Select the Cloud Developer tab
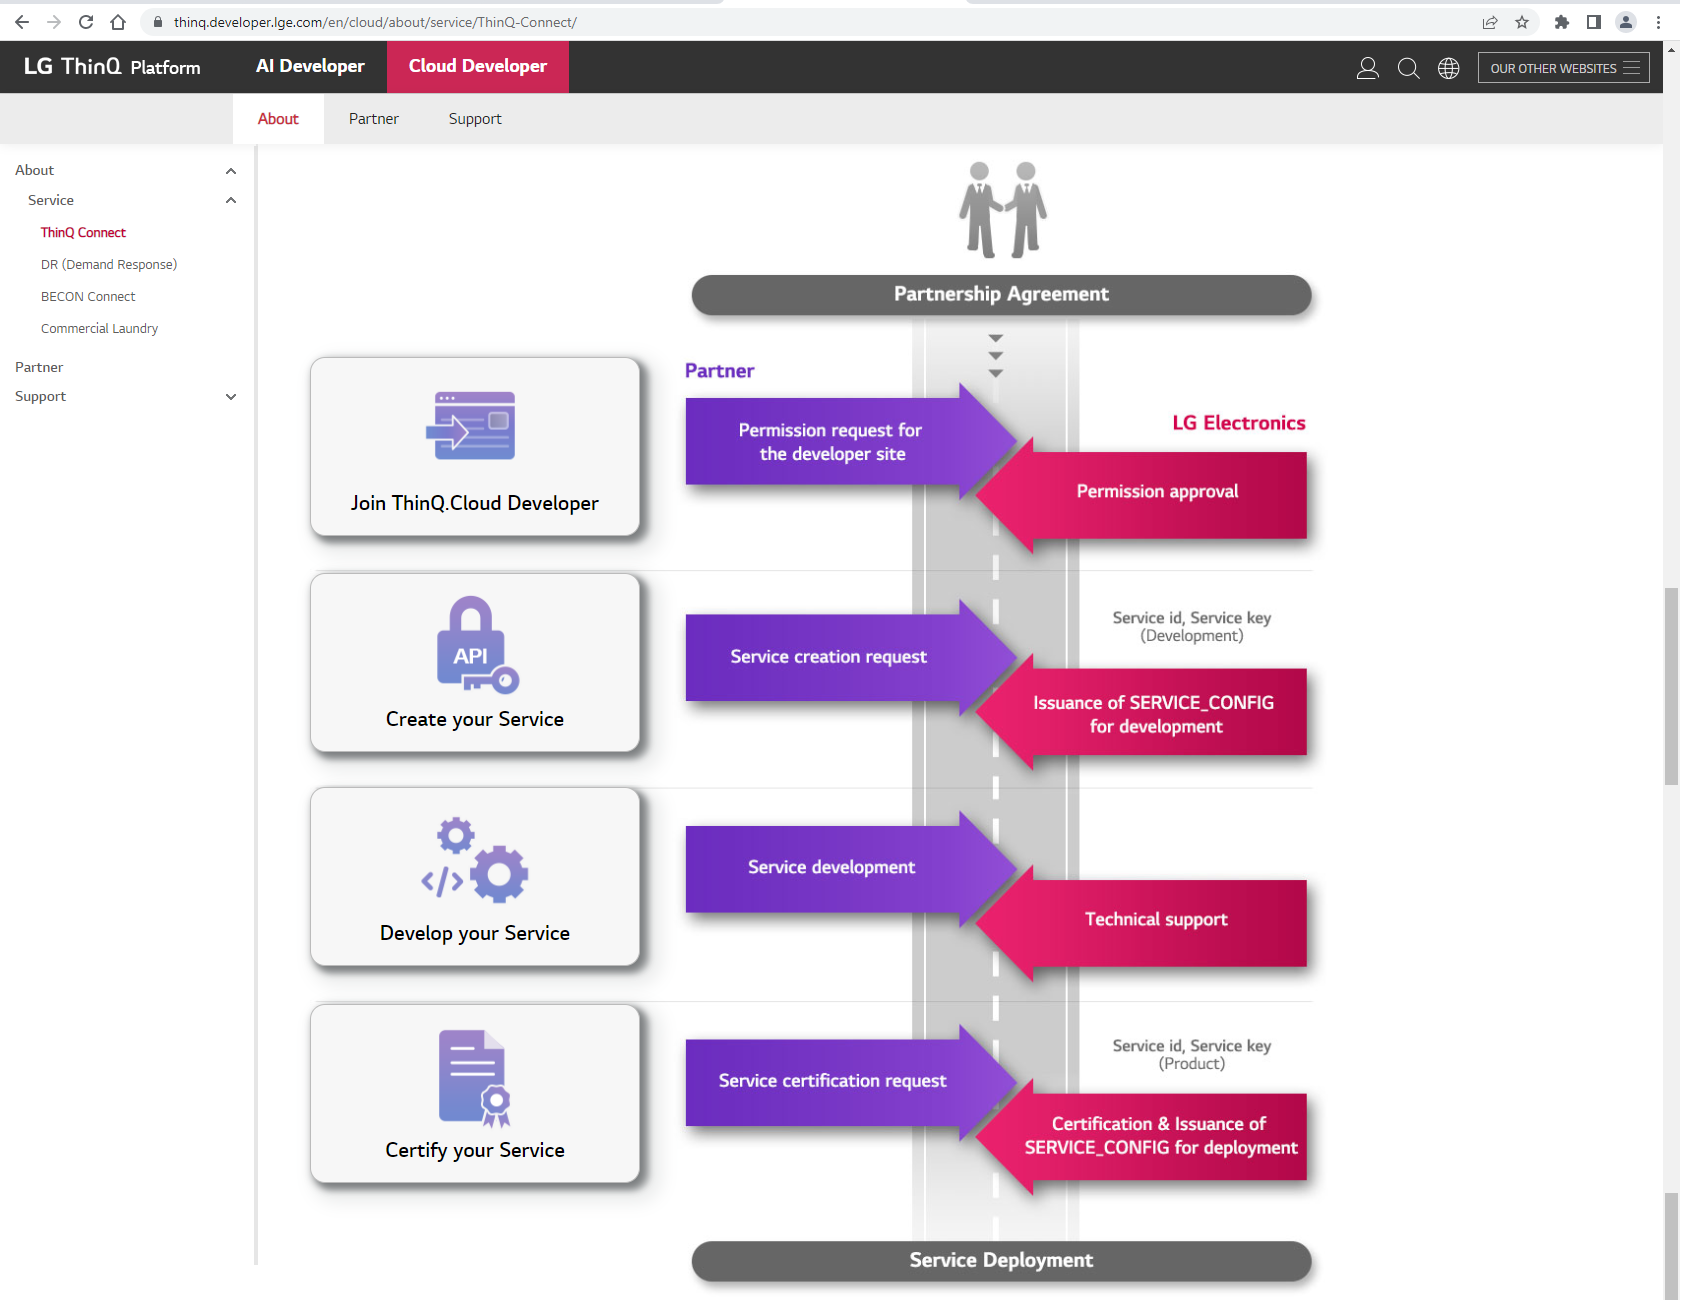The width and height of the screenshot is (1681, 1300). [x=478, y=67]
